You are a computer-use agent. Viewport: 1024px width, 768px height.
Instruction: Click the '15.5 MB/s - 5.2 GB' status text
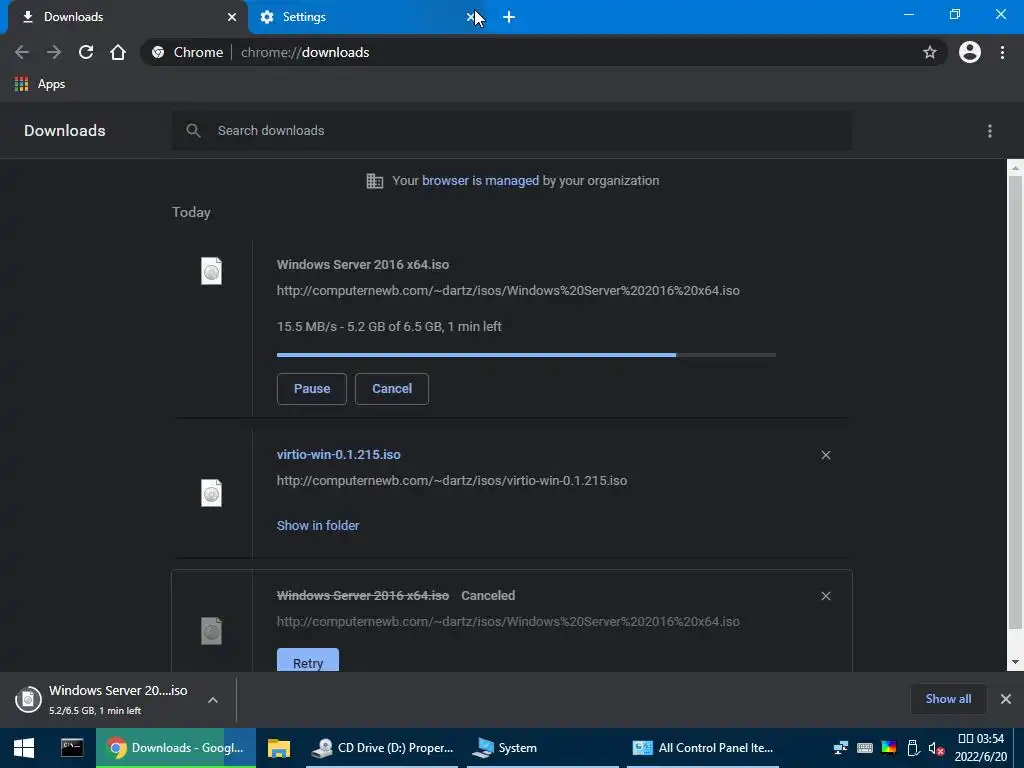389,327
